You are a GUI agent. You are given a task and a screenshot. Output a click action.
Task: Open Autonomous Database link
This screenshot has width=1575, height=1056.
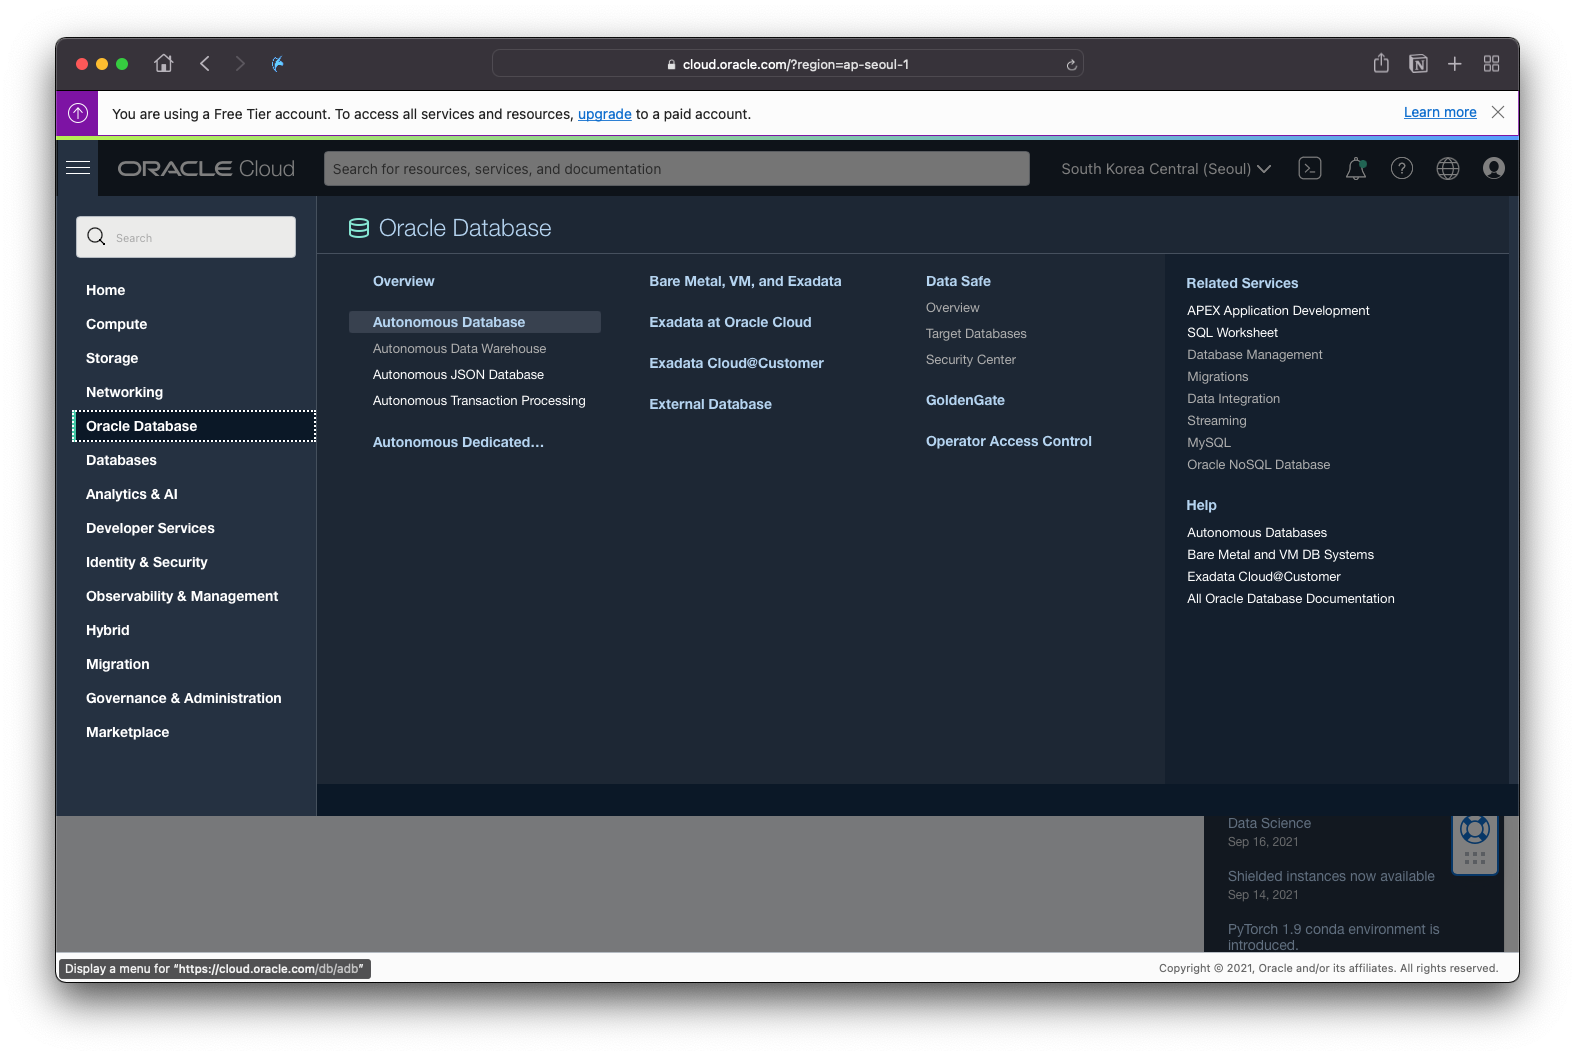tap(475, 322)
